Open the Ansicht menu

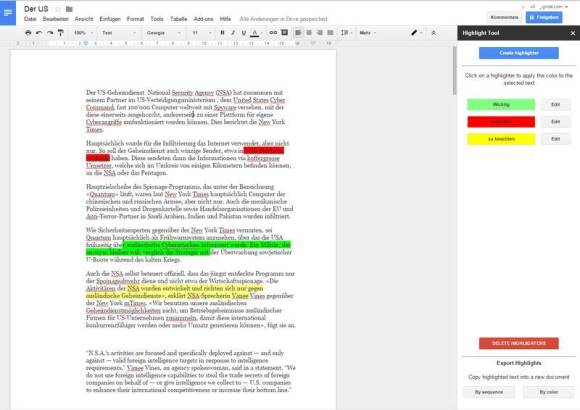pos(84,19)
